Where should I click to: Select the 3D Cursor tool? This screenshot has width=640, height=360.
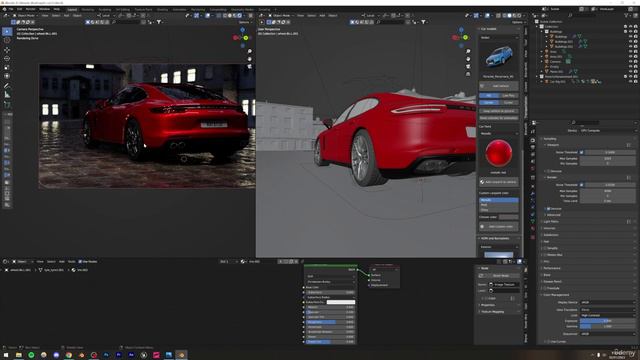coord(7,40)
